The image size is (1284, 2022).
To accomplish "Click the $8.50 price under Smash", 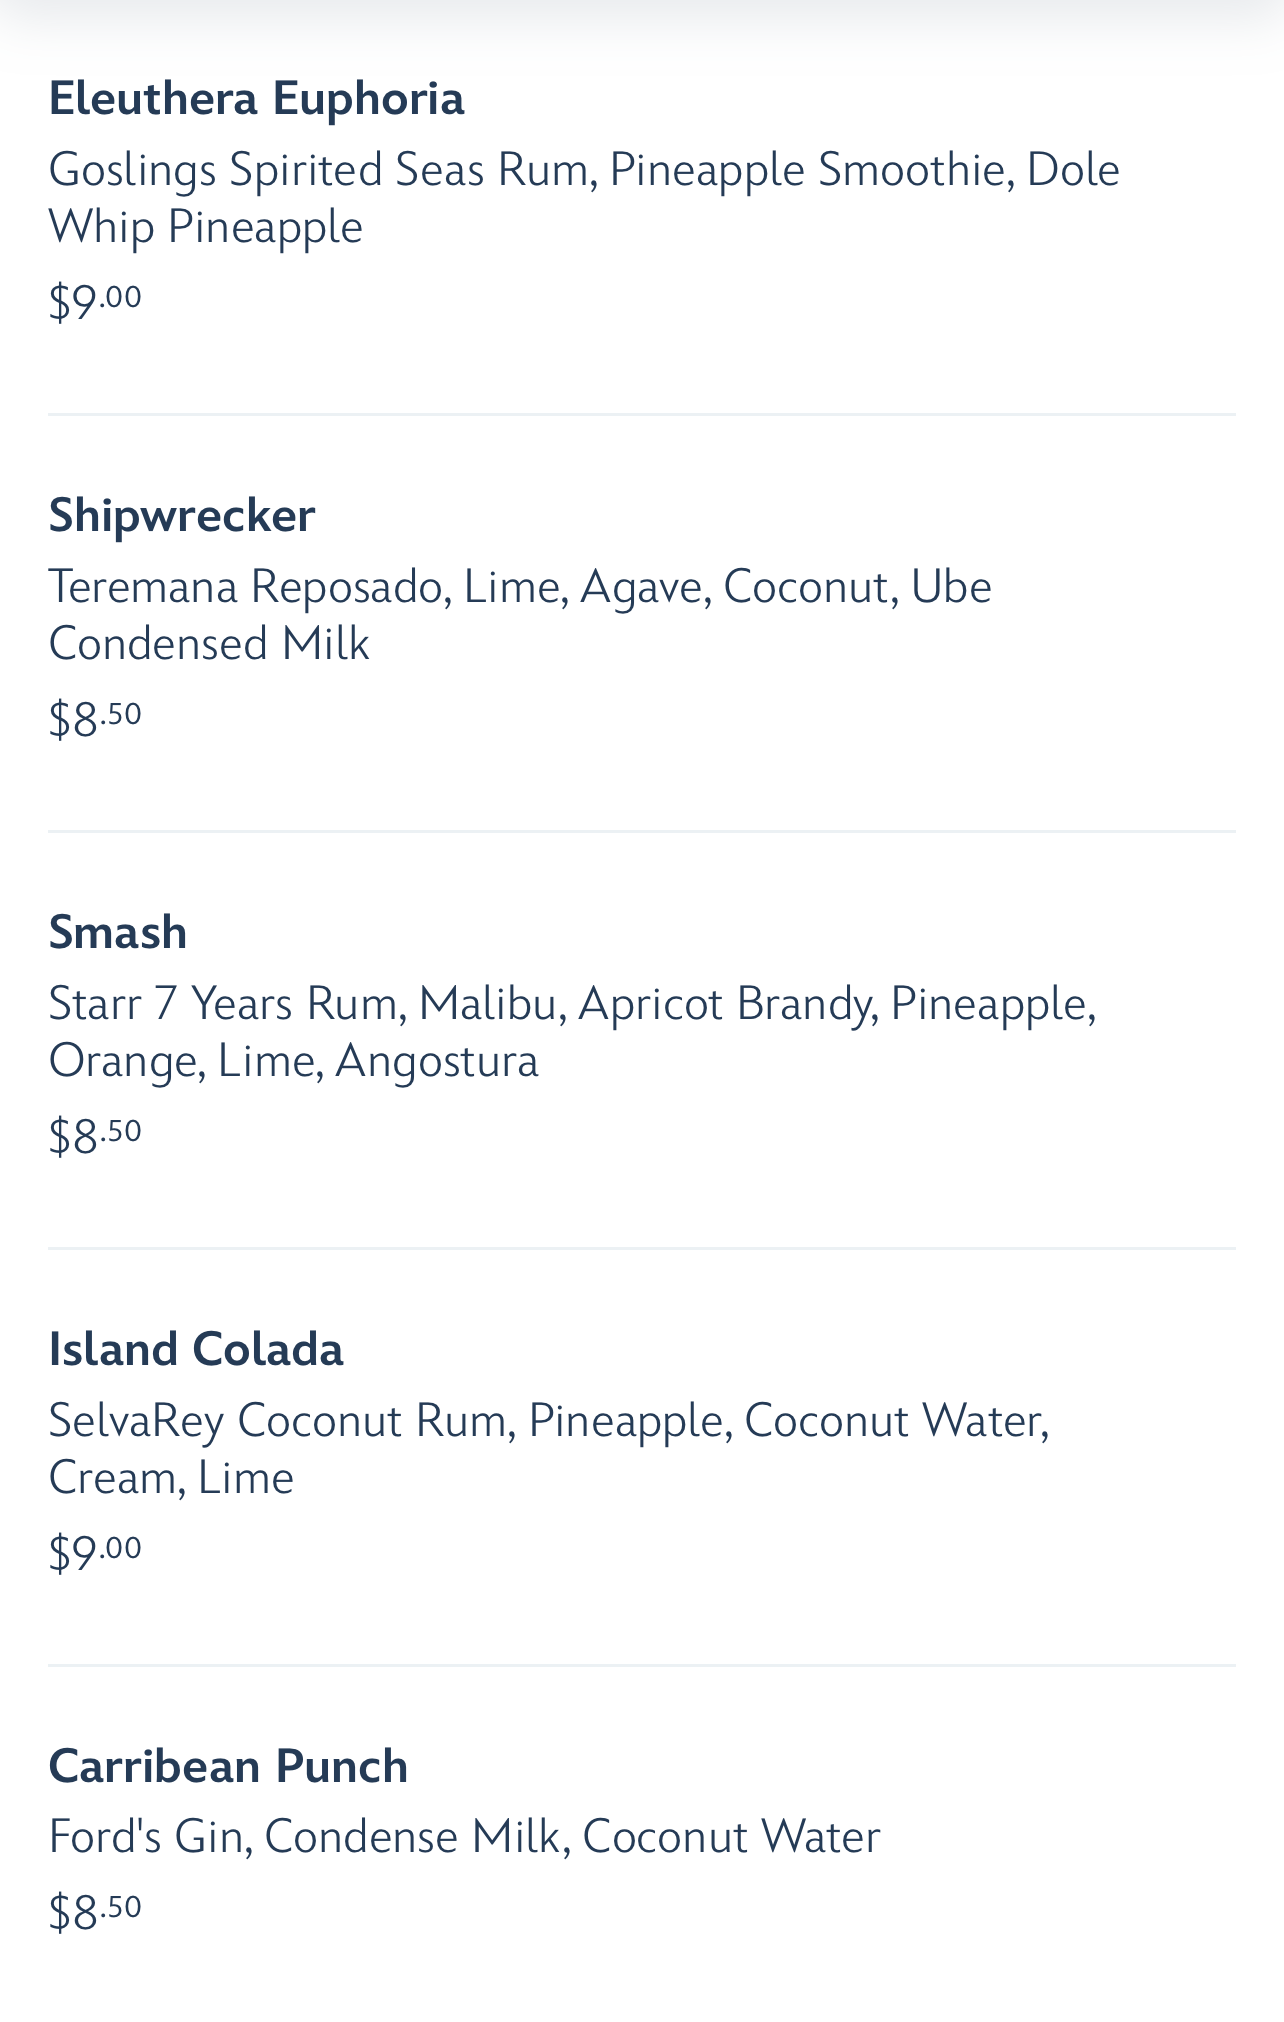I will [x=95, y=1134].
